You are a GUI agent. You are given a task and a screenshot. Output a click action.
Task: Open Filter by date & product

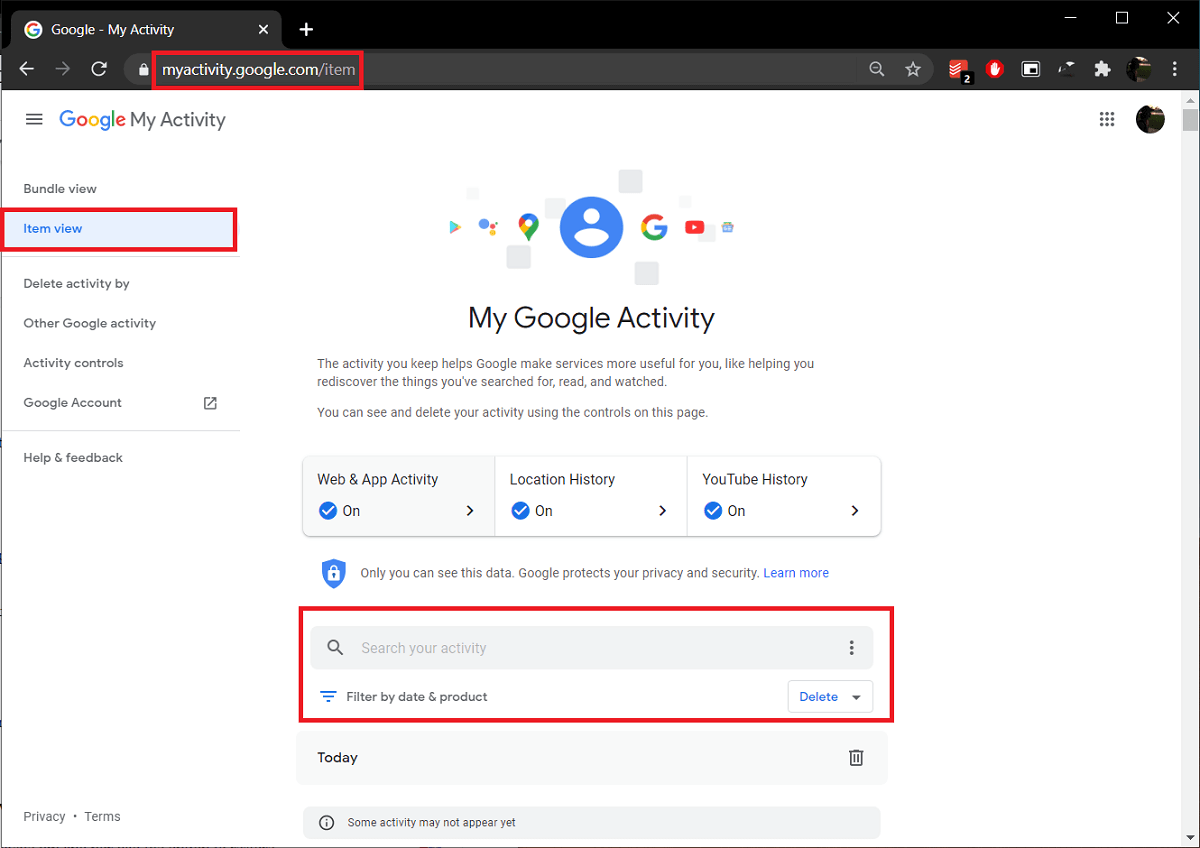[404, 697]
